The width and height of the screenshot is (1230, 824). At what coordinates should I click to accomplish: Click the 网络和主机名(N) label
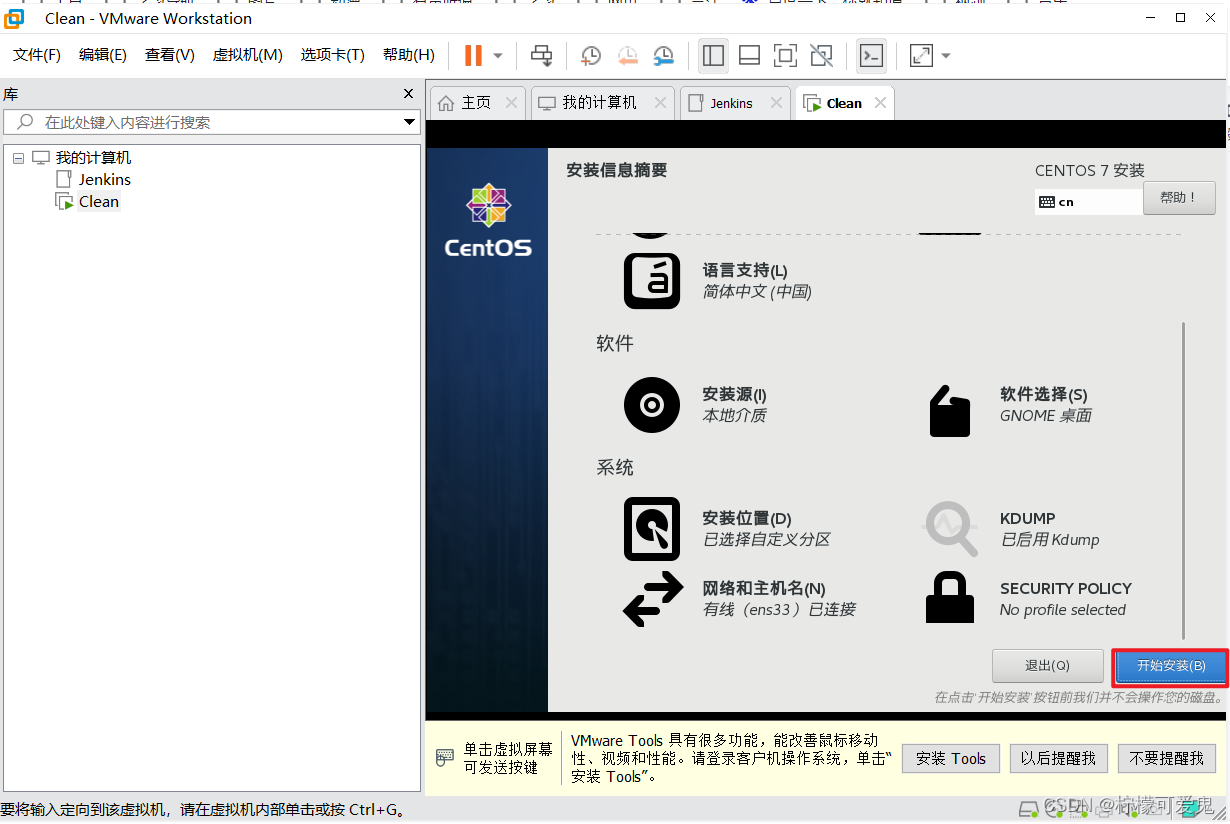pos(763,588)
